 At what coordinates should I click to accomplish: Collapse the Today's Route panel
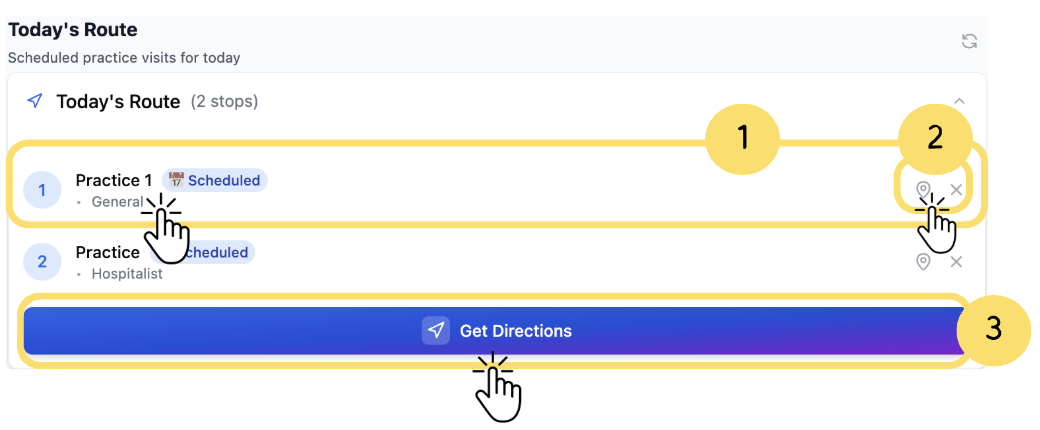click(959, 101)
